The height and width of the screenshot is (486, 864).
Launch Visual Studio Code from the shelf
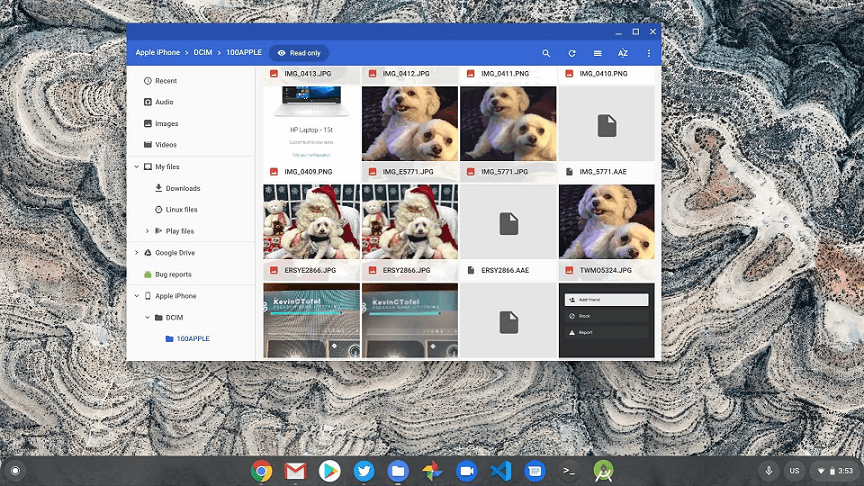pyautogui.click(x=500, y=471)
